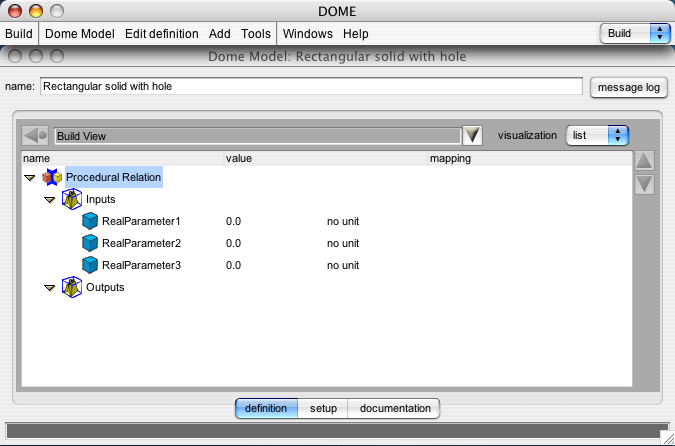Open the Windows menu
This screenshot has width=675, height=446.
click(x=308, y=34)
